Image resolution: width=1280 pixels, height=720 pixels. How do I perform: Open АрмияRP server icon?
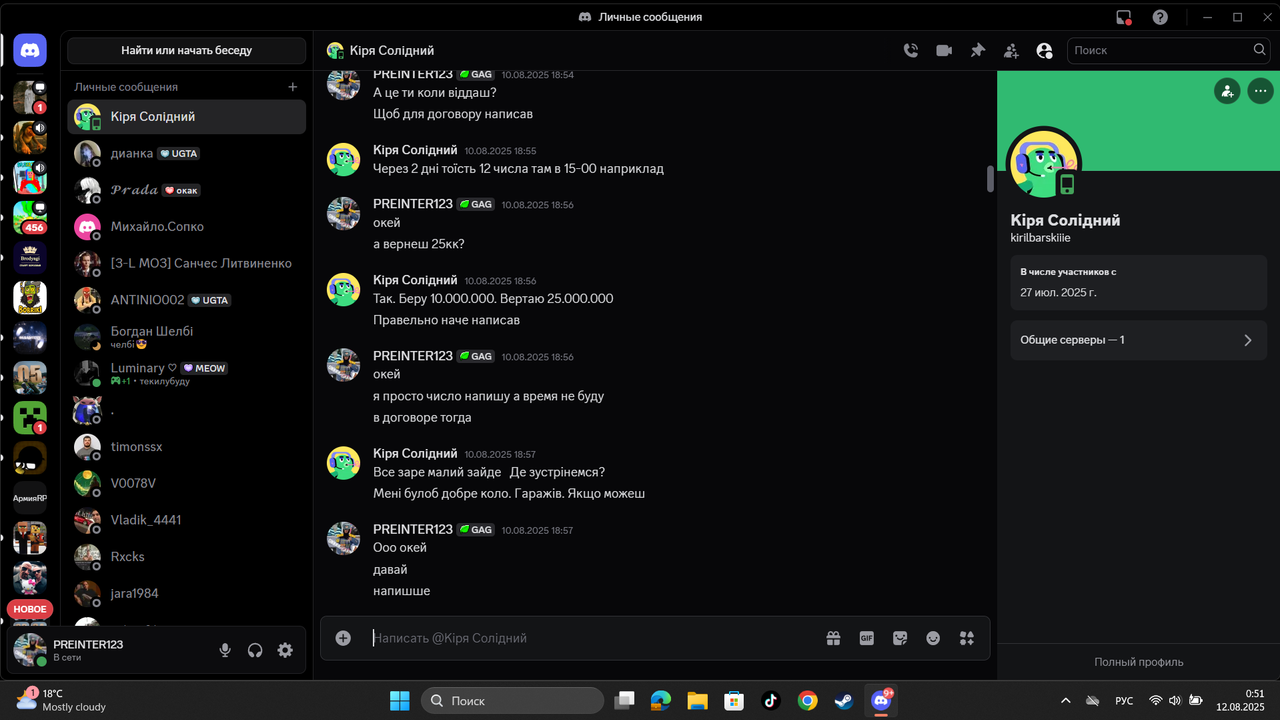pyautogui.click(x=30, y=498)
